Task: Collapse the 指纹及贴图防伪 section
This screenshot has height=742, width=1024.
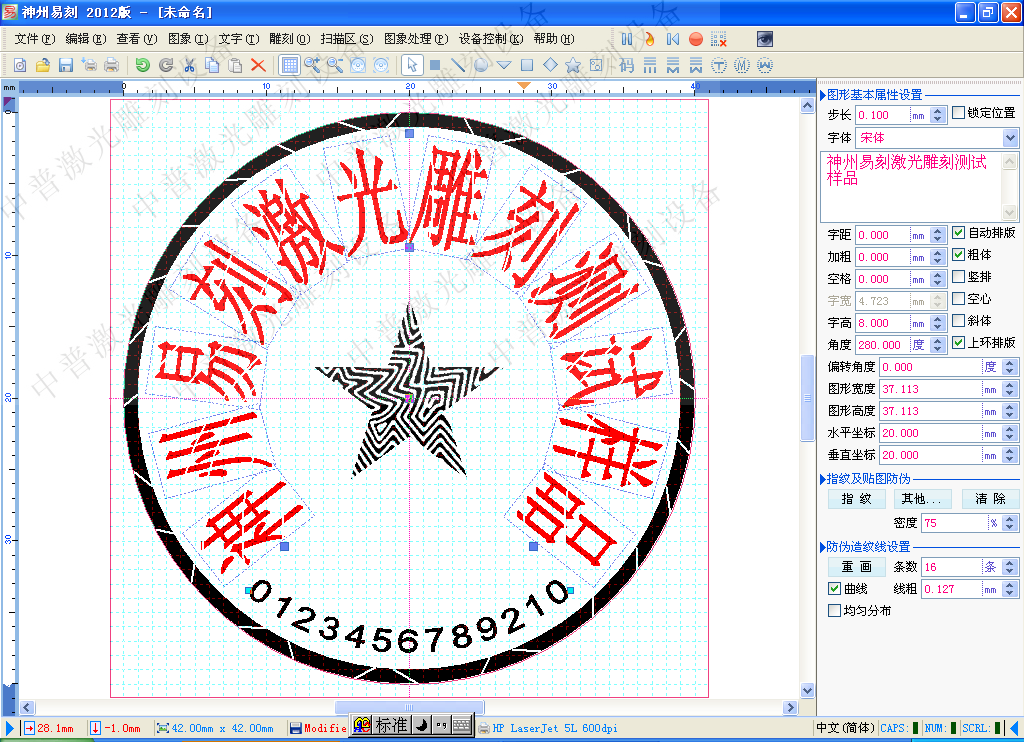Action: click(x=823, y=479)
